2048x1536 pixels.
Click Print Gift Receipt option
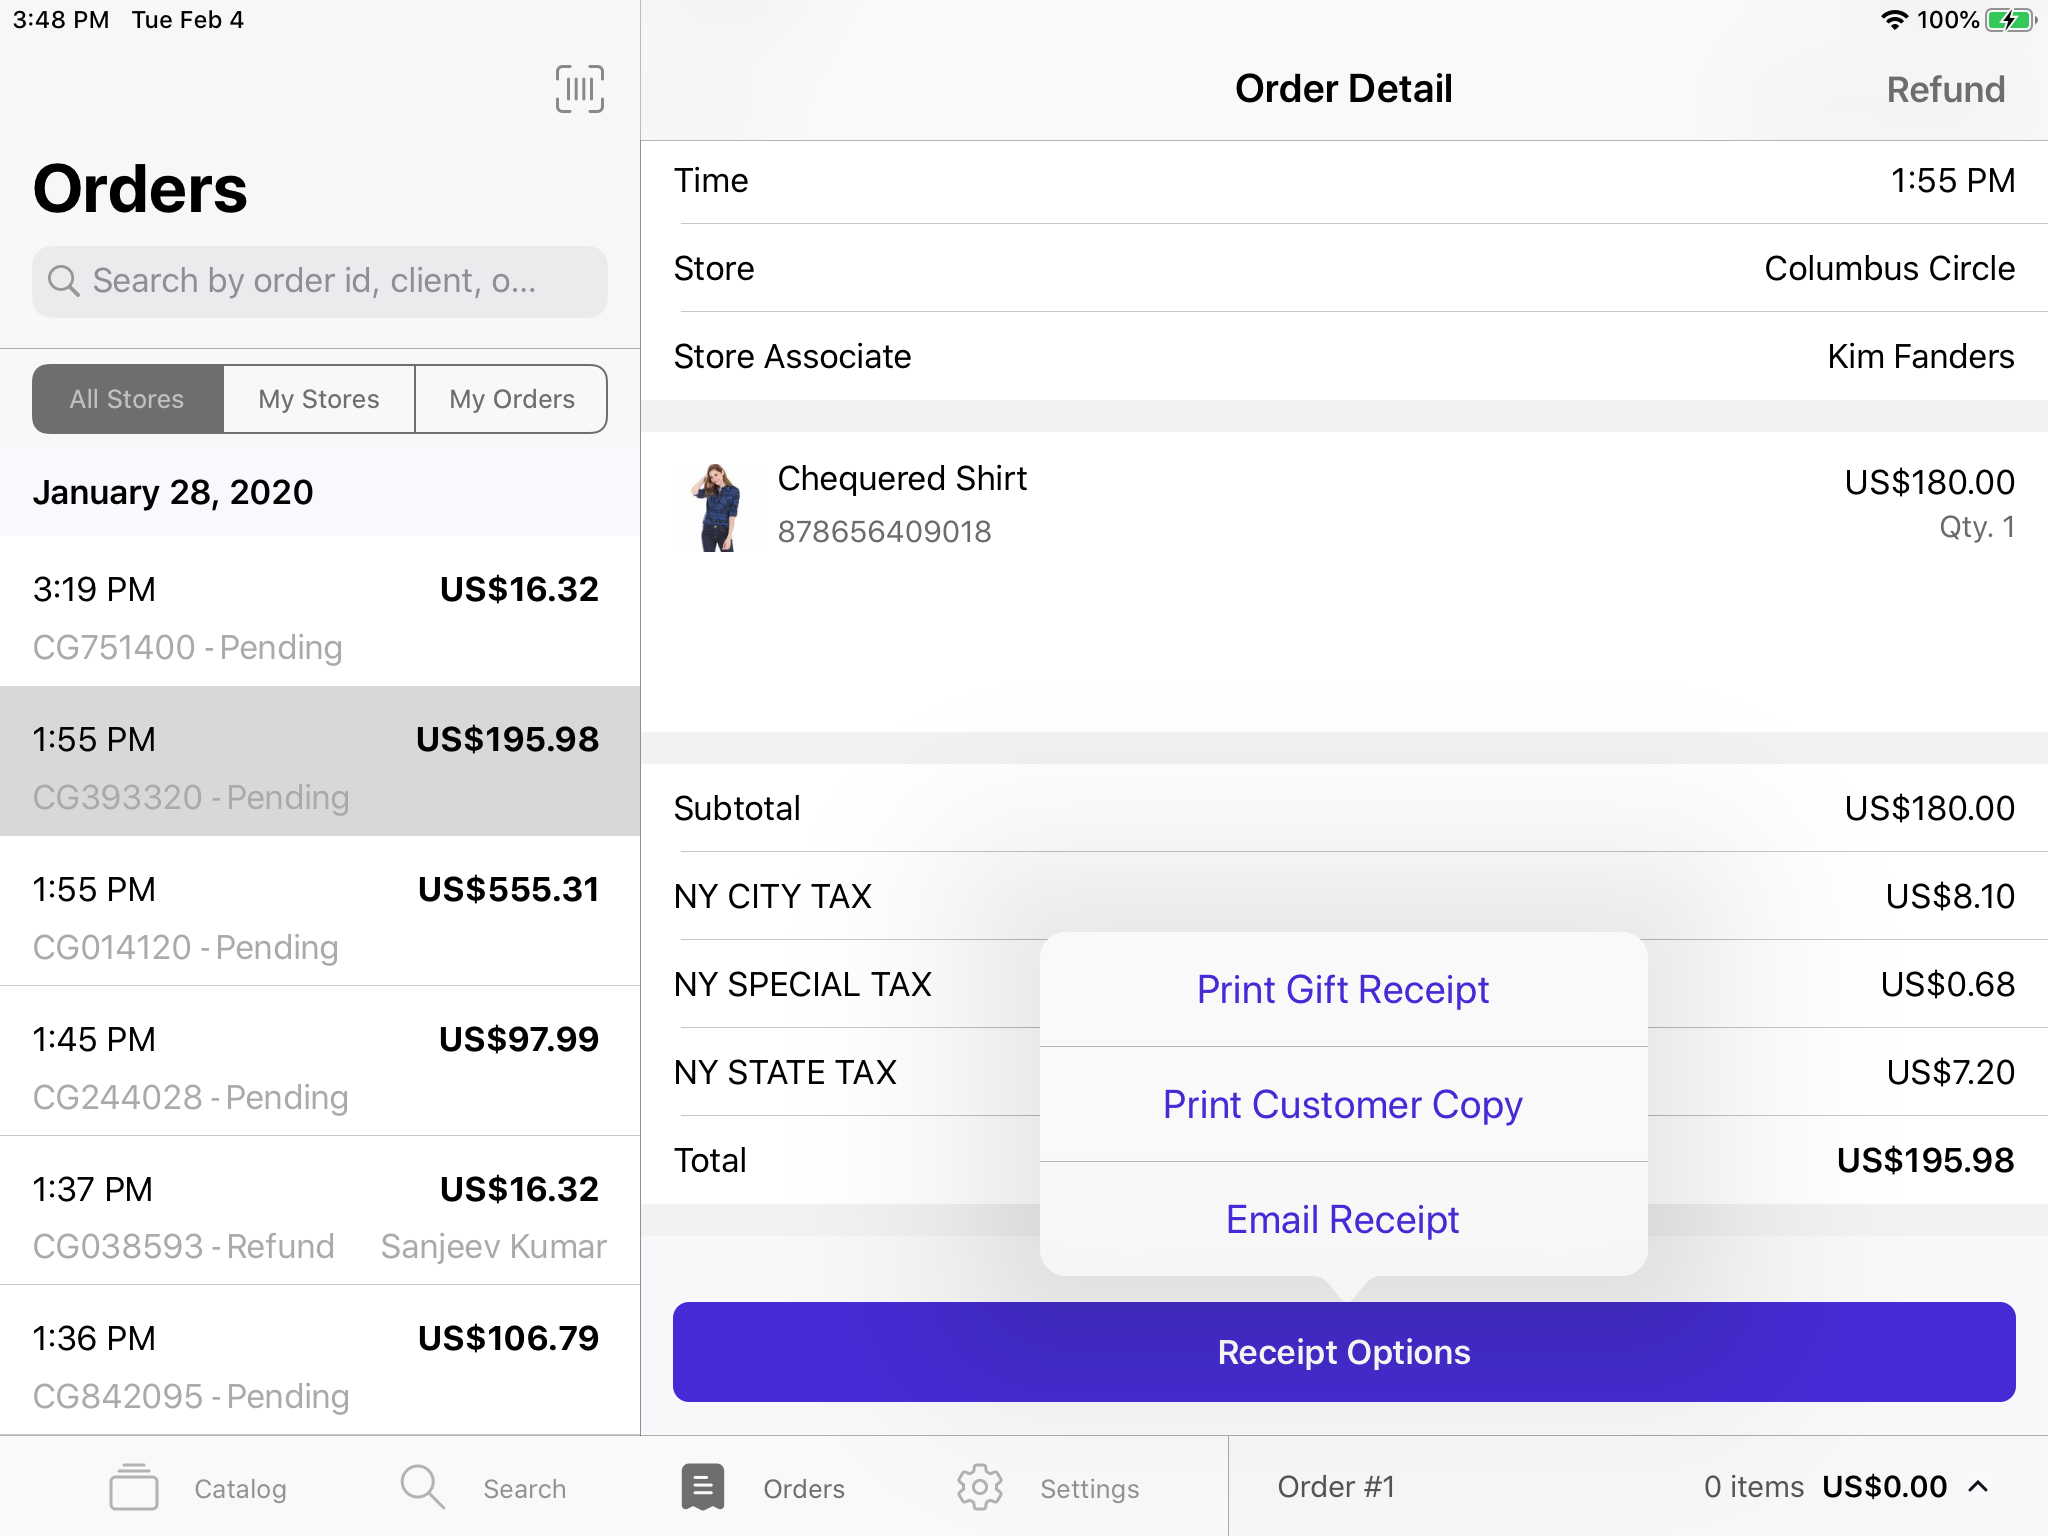pyautogui.click(x=1343, y=989)
